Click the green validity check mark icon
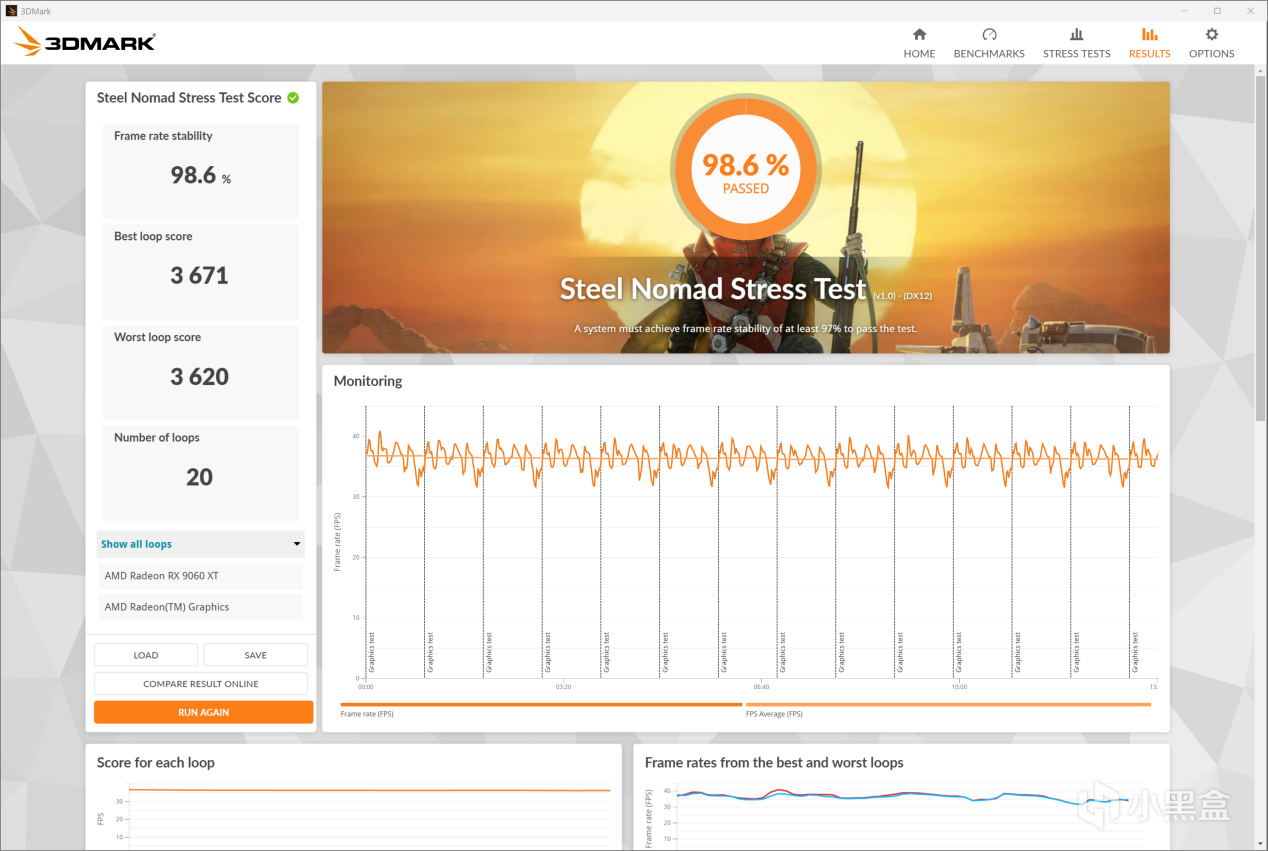 coord(293,97)
